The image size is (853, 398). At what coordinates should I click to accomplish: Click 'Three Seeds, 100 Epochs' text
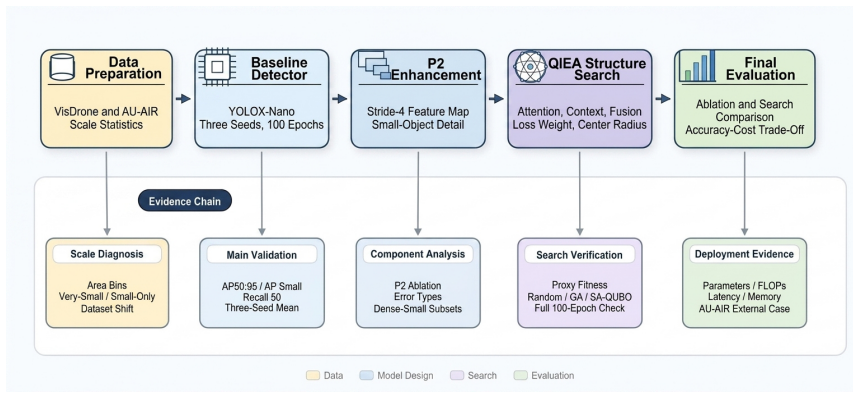pos(262,125)
